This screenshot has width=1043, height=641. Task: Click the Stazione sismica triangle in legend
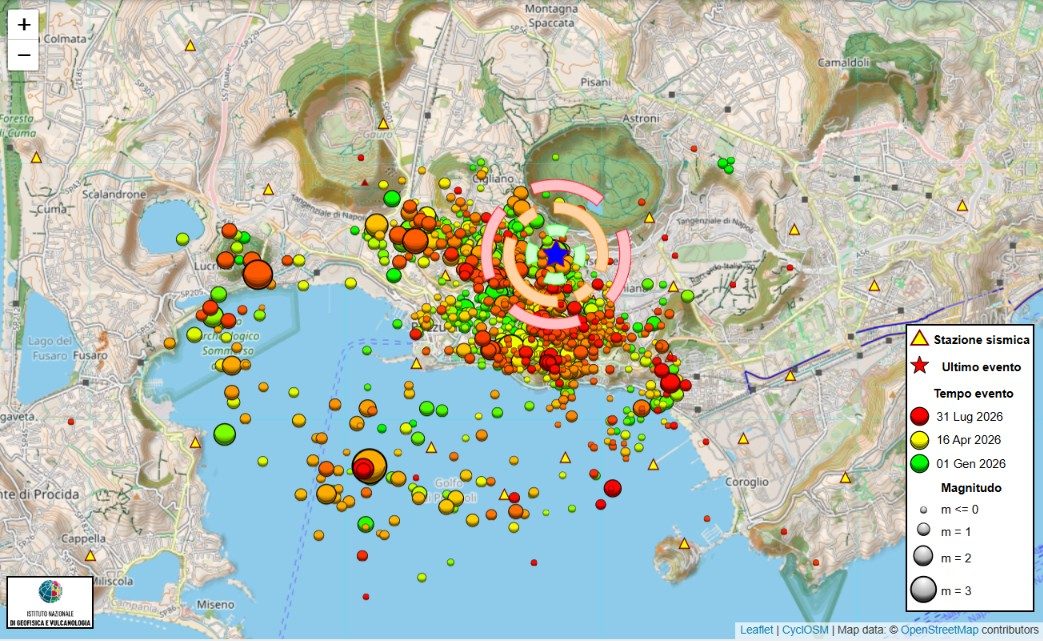pyautogui.click(x=919, y=338)
